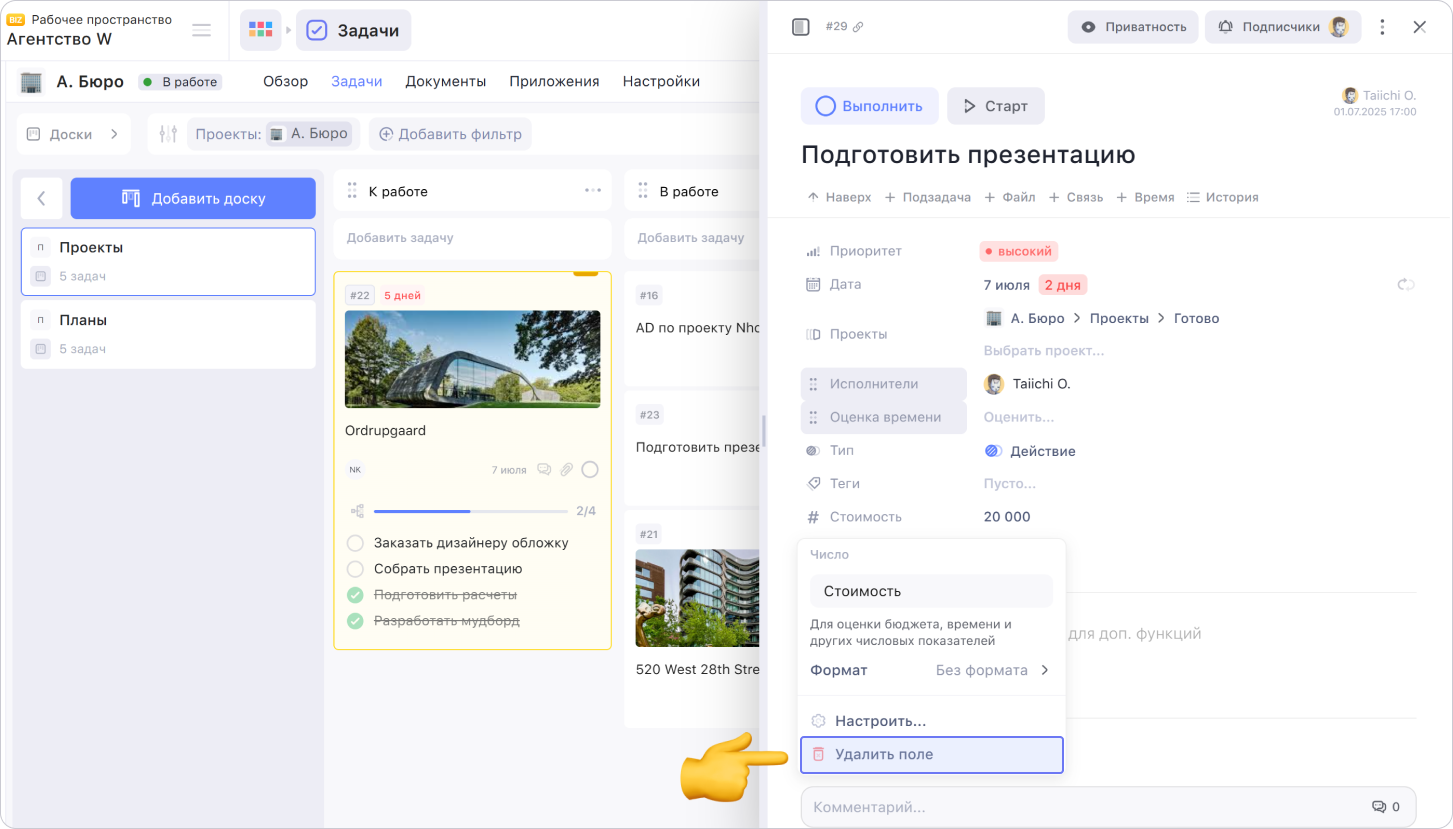Screen dimensions: 1453x829
Task: Change priority from высокий badge
Action: (x=1019, y=251)
